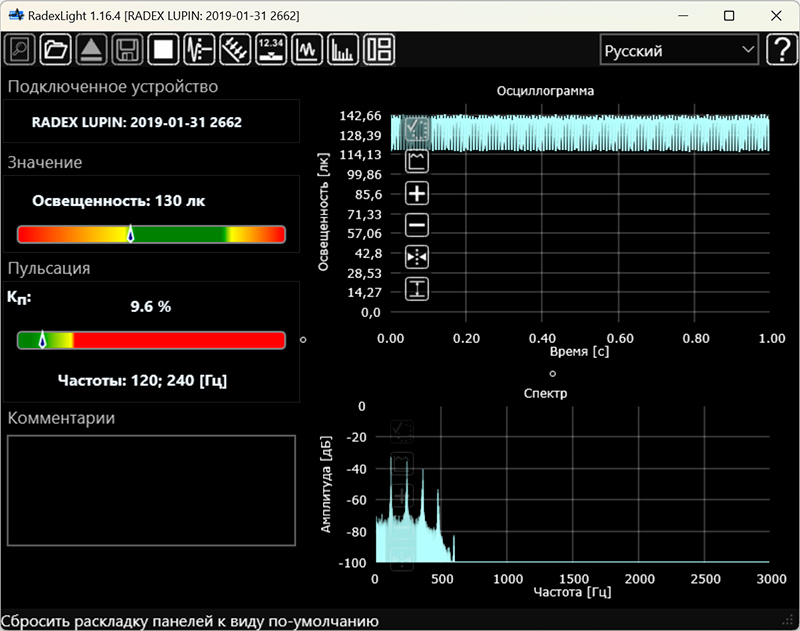Click the magnifier search device icon
The image size is (800, 631).
click(x=20, y=49)
